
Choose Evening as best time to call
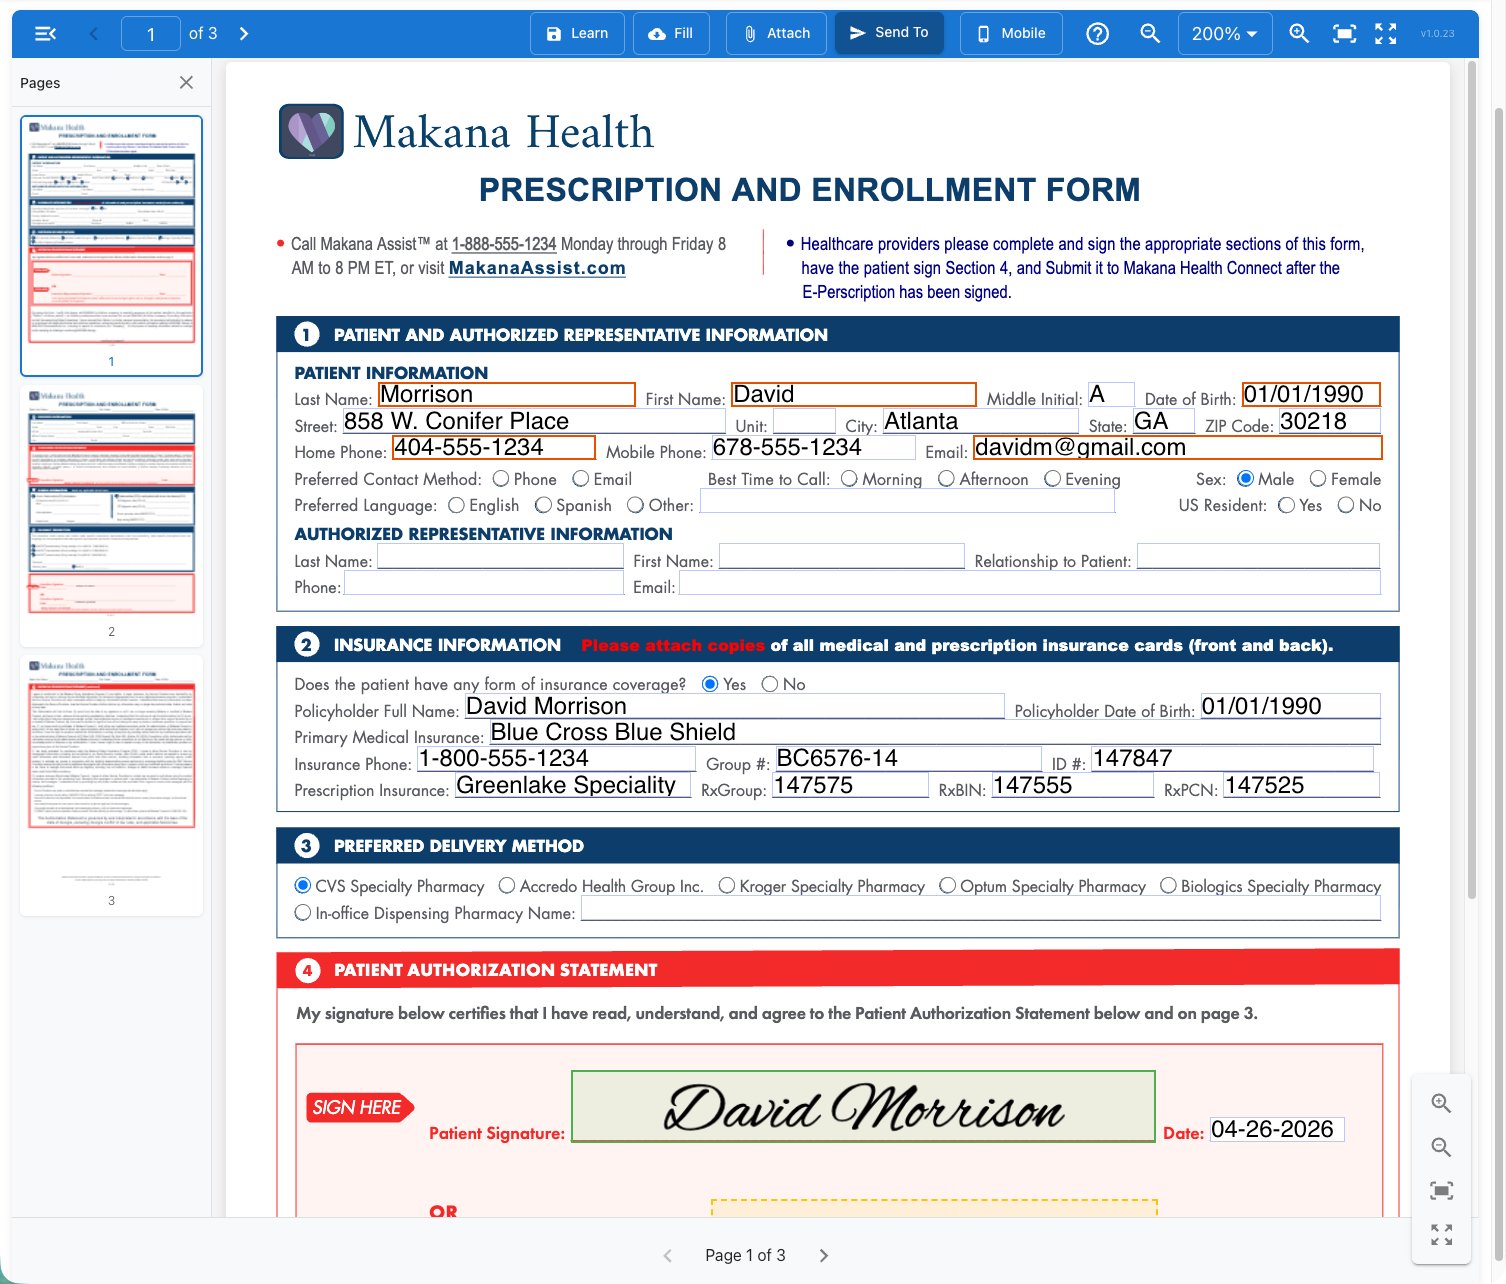coord(1052,479)
